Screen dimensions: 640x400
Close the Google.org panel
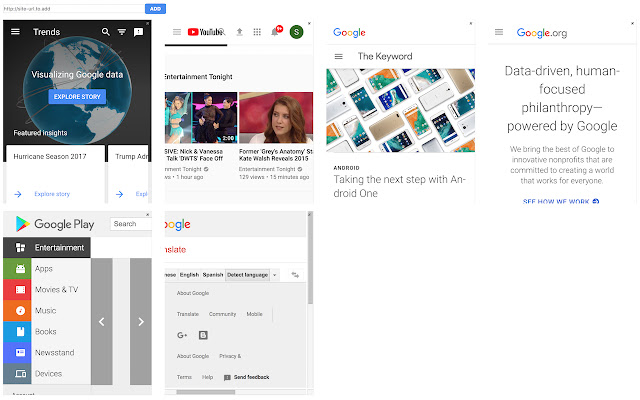click(633, 23)
